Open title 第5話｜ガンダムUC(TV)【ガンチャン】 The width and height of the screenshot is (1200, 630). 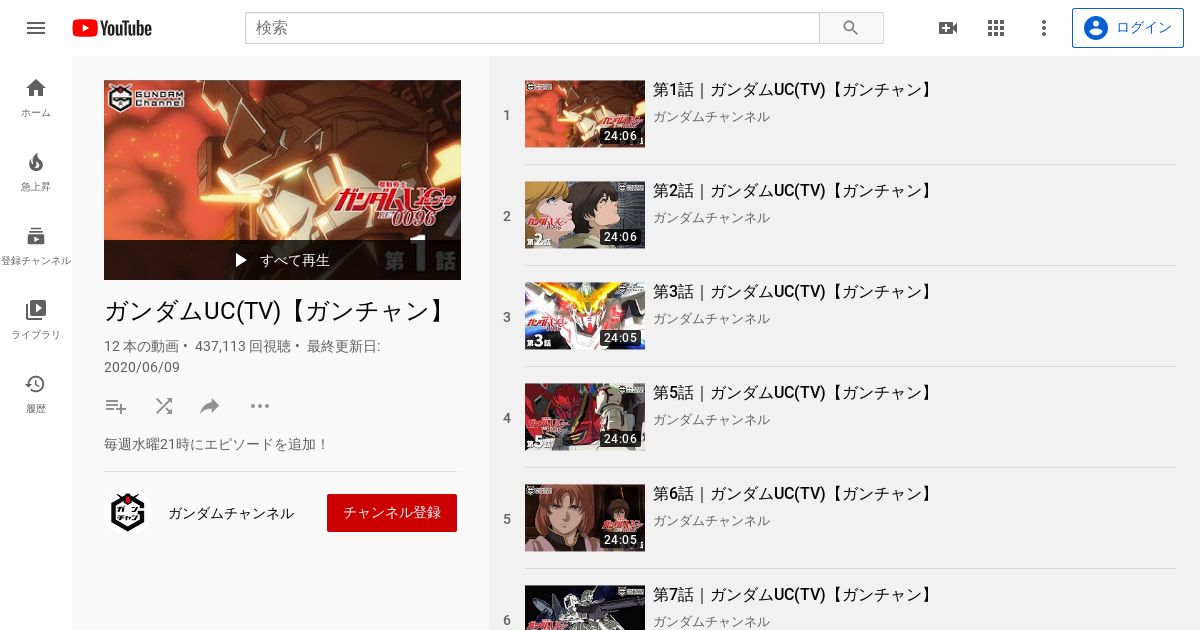(x=794, y=393)
